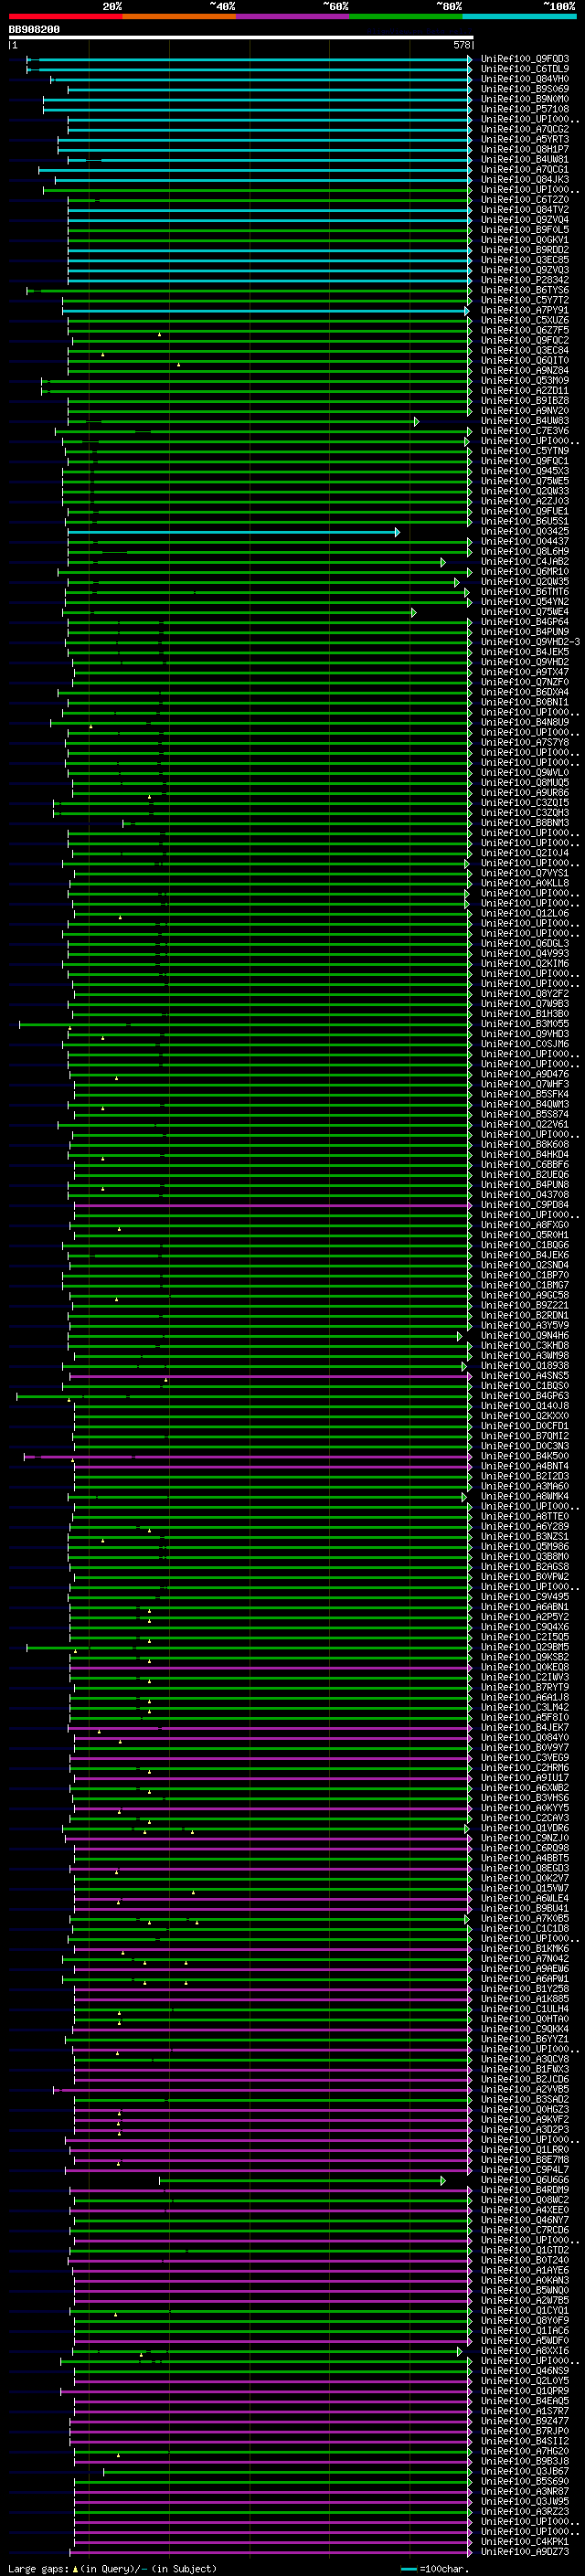Open hit UniRef100_Q9FQD3
Viewport: 585px width, 2576px height.
525,59
